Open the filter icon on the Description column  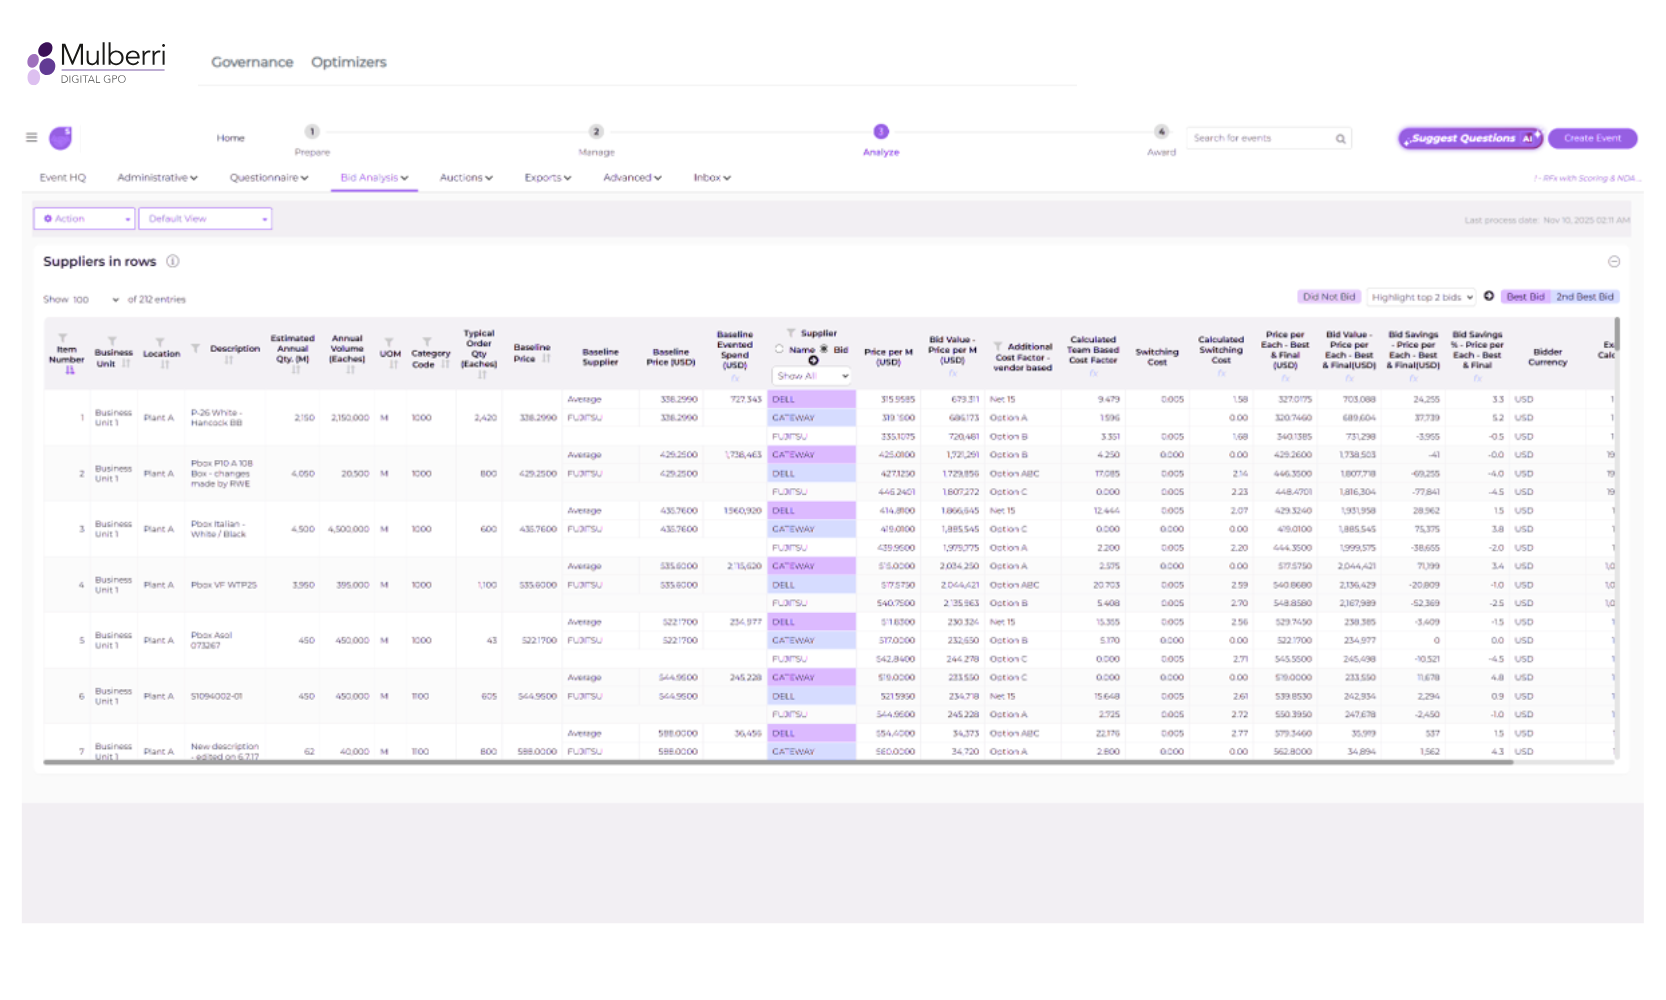[x=196, y=347]
